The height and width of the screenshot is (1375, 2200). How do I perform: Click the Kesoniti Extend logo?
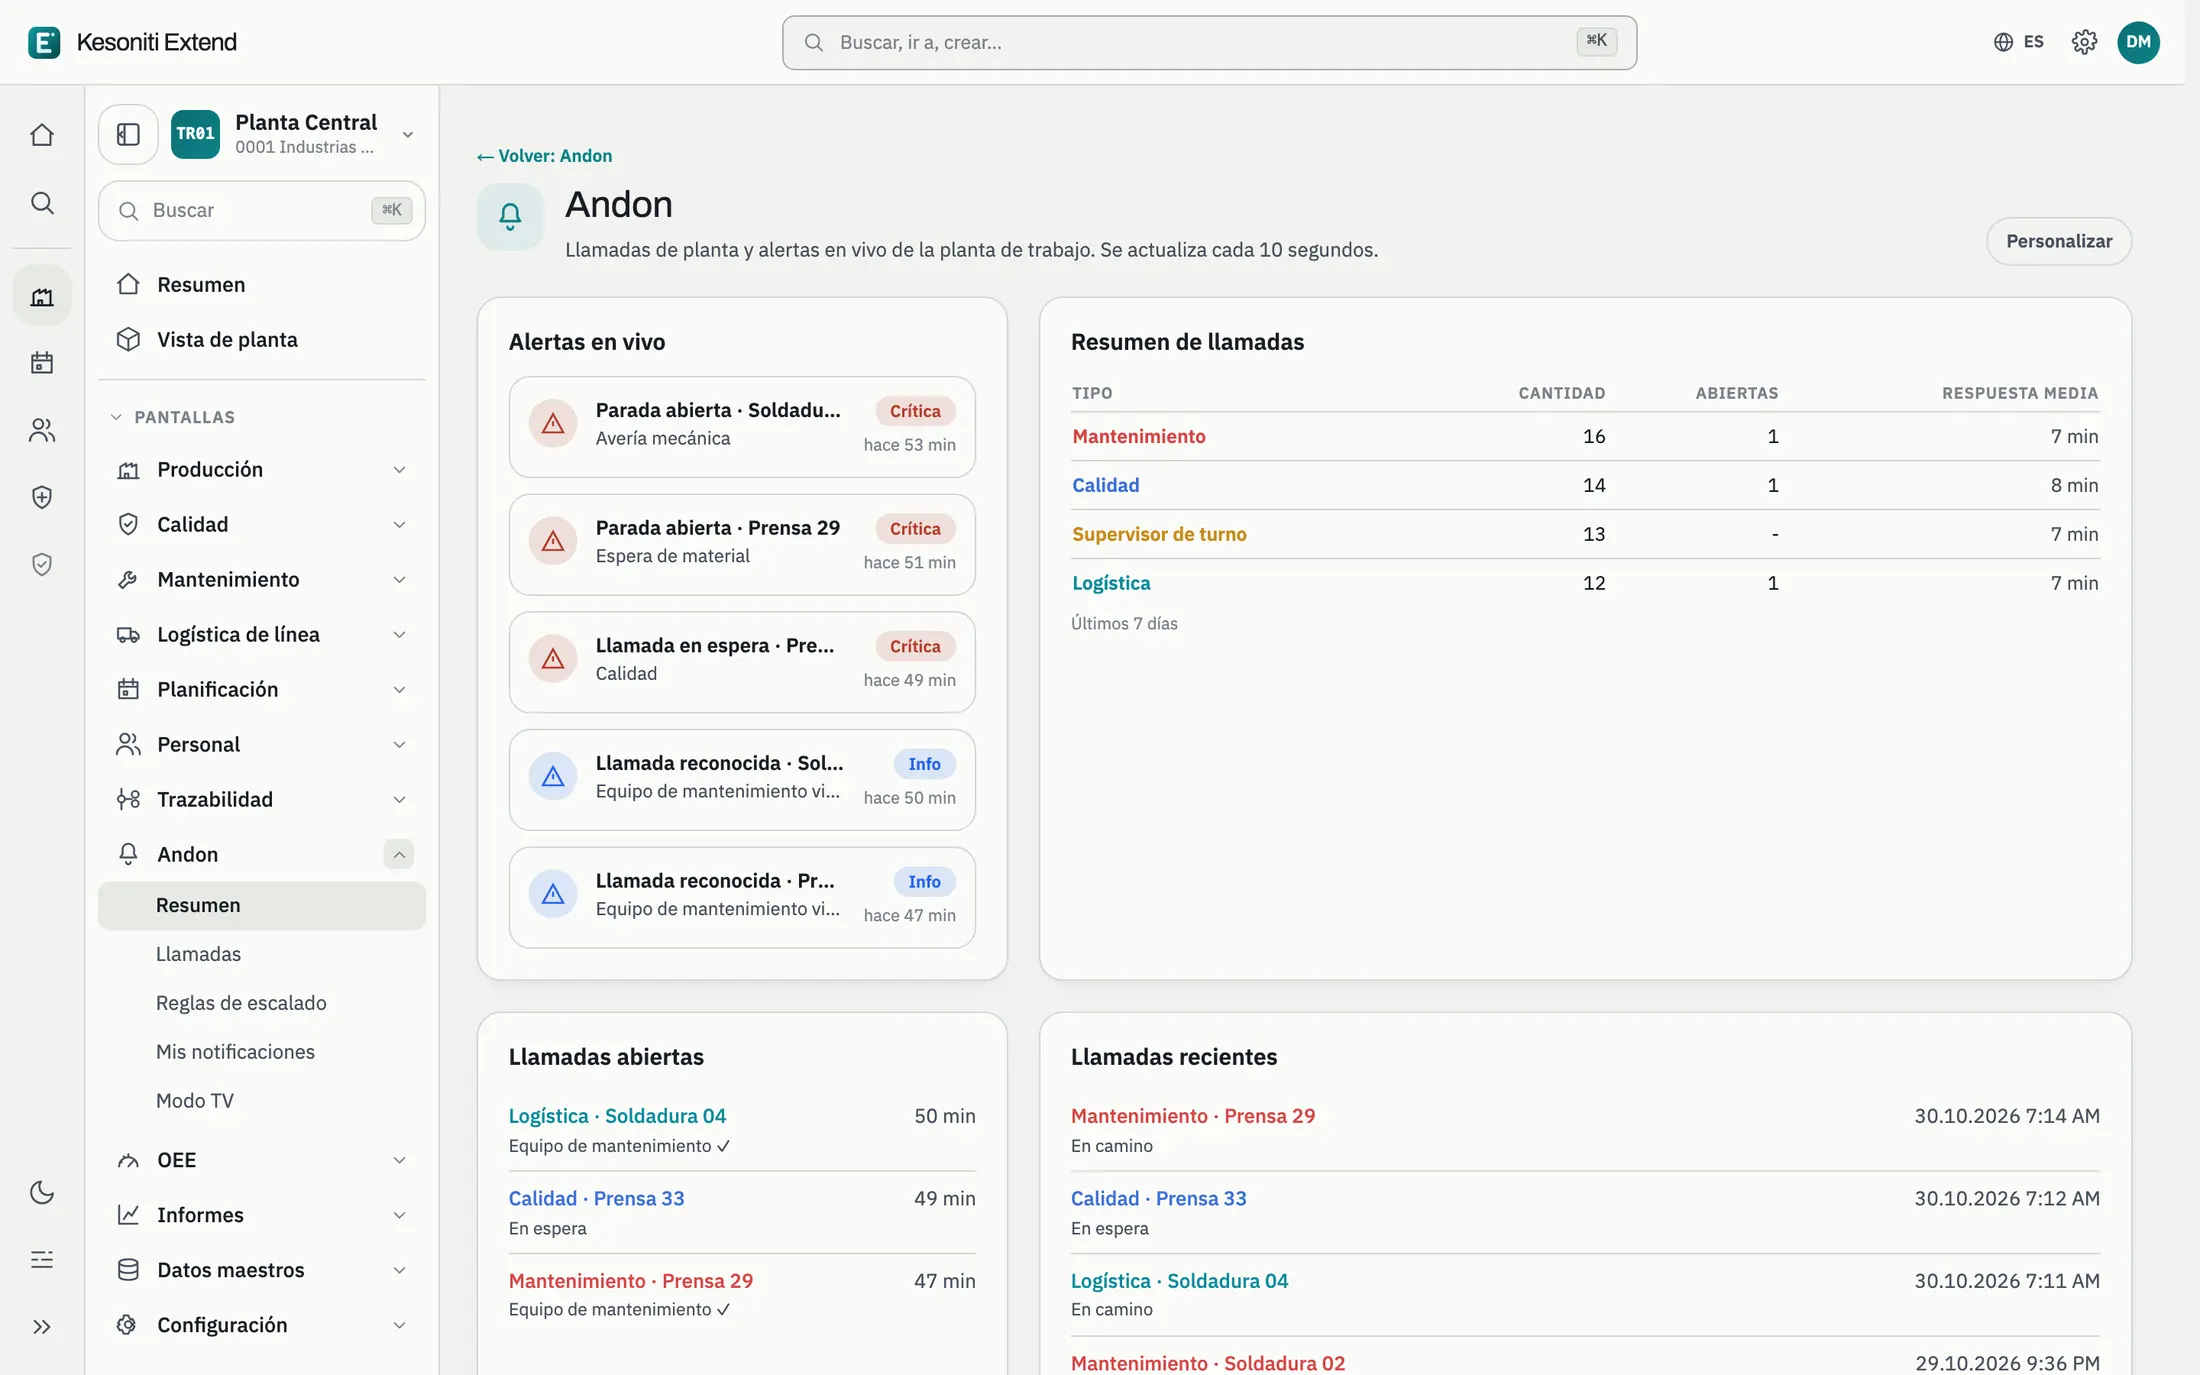click(x=132, y=42)
